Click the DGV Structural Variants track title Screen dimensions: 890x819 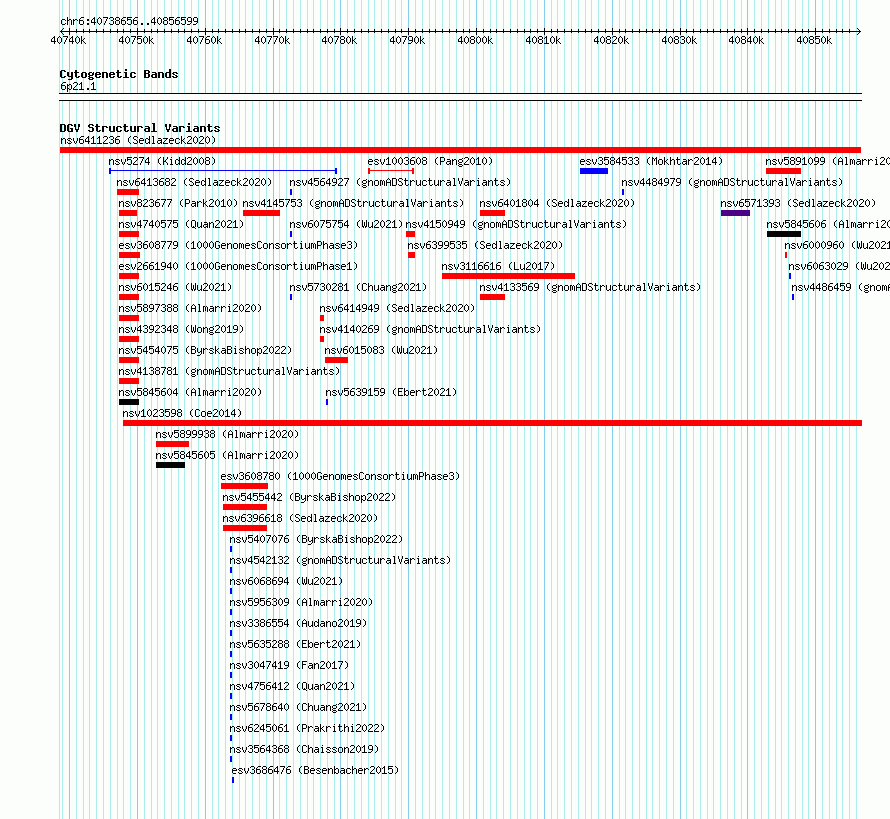(140, 128)
